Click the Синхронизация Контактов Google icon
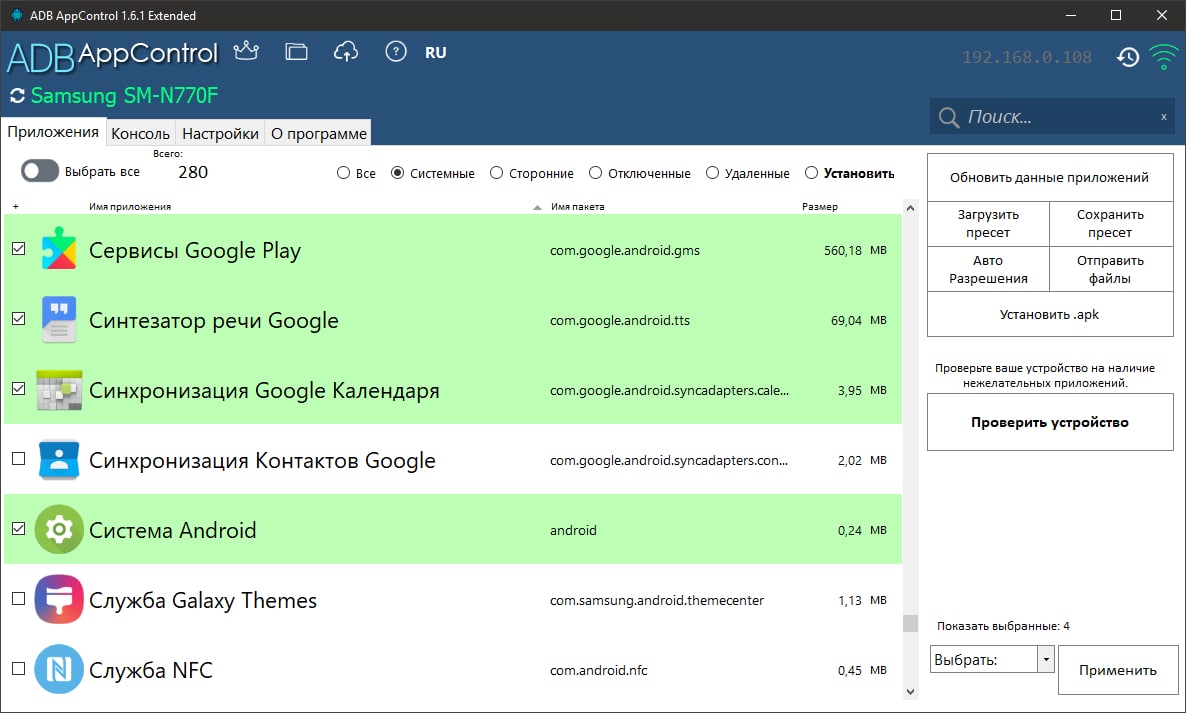The image size is (1186, 713). click(x=59, y=459)
